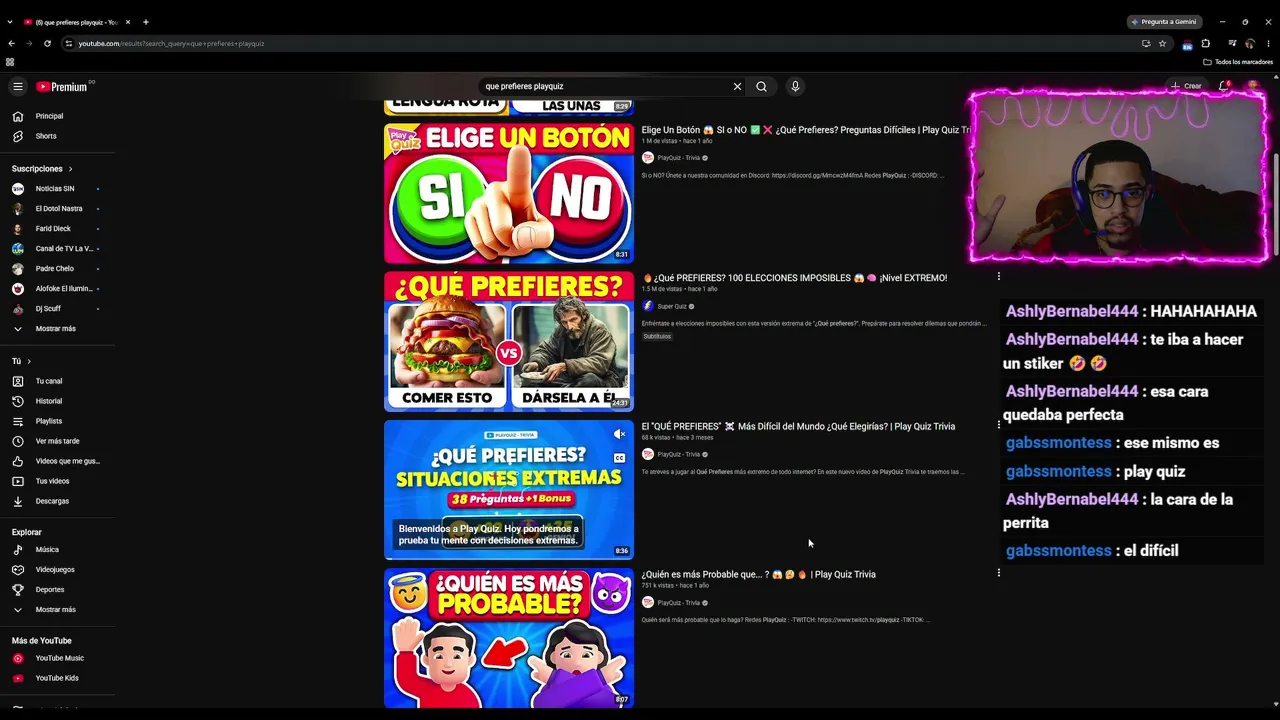Go to YouTube Premium home logo
The image size is (1280, 720).
pyautogui.click(x=64, y=87)
